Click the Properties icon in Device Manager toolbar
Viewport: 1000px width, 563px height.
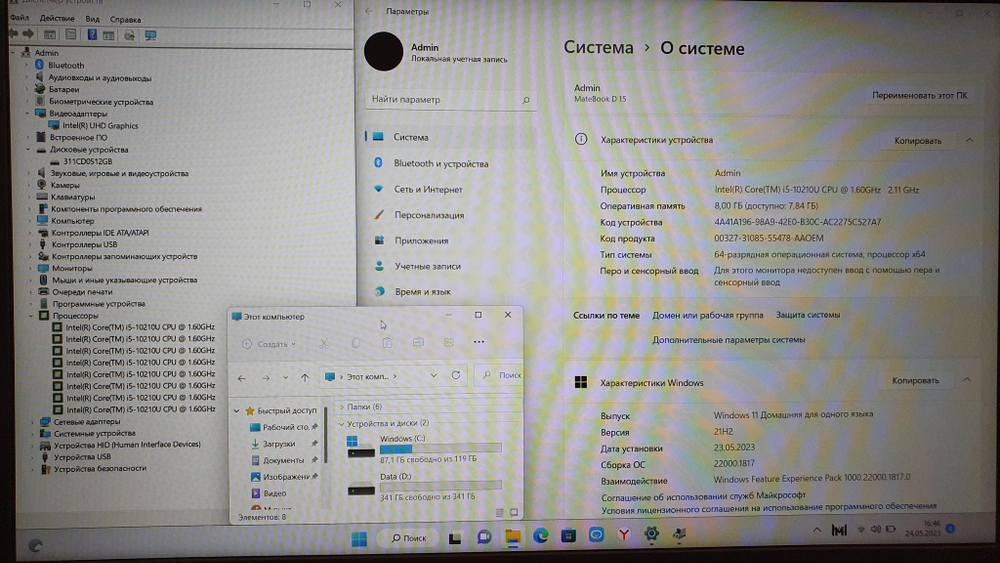pos(71,34)
